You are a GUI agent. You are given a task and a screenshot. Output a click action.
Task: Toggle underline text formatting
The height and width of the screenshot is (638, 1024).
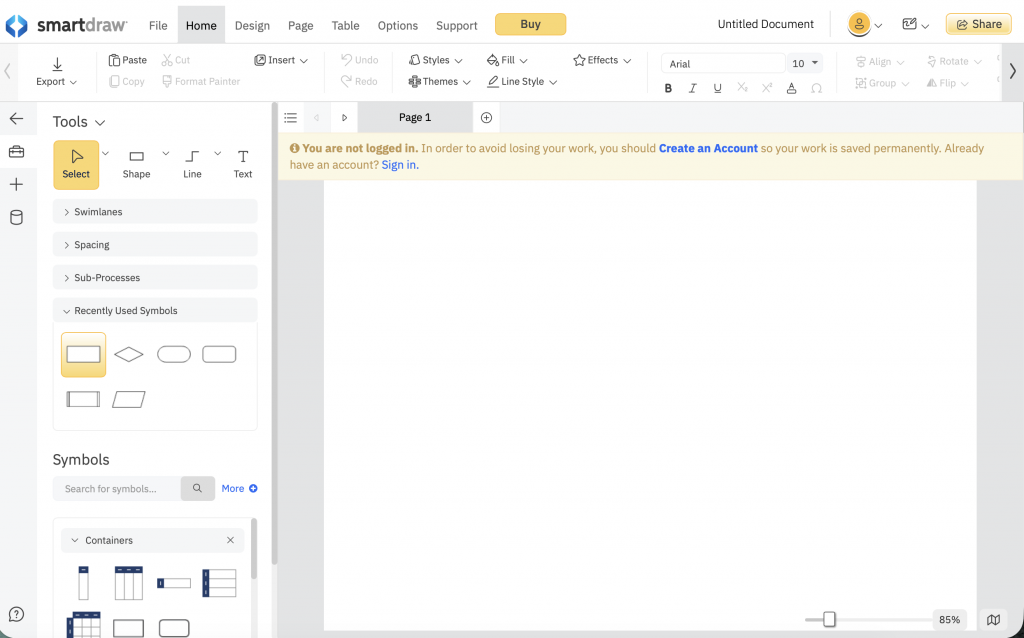pyautogui.click(x=718, y=88)
